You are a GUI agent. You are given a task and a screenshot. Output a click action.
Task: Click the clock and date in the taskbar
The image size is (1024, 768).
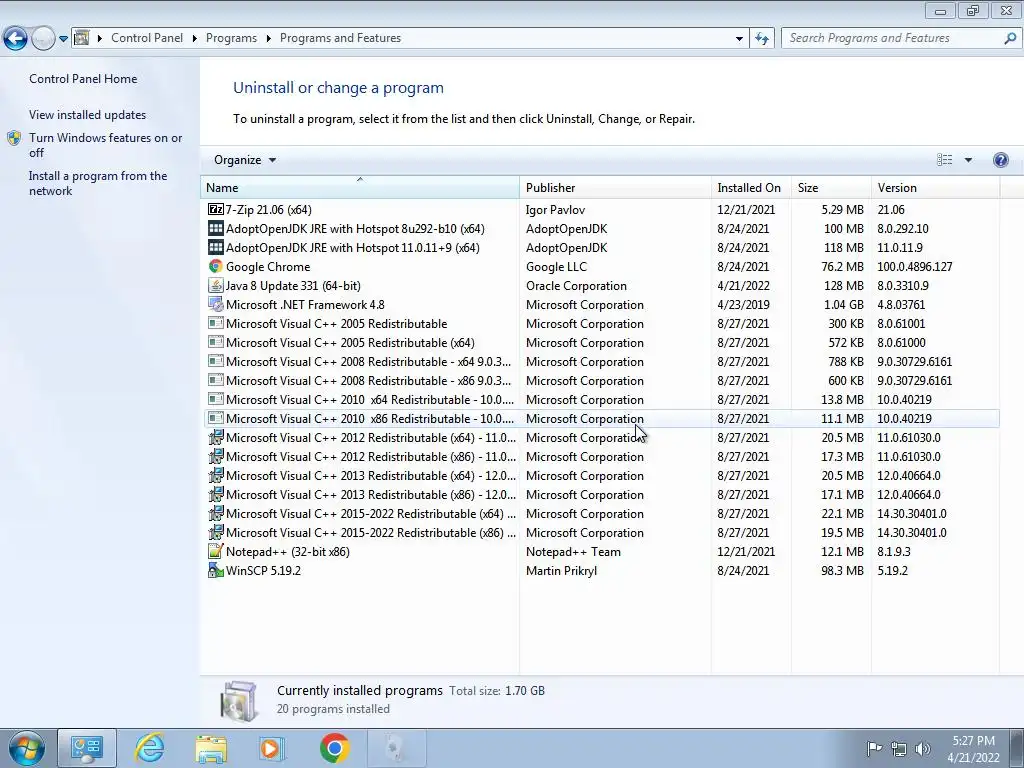[973, 749]
